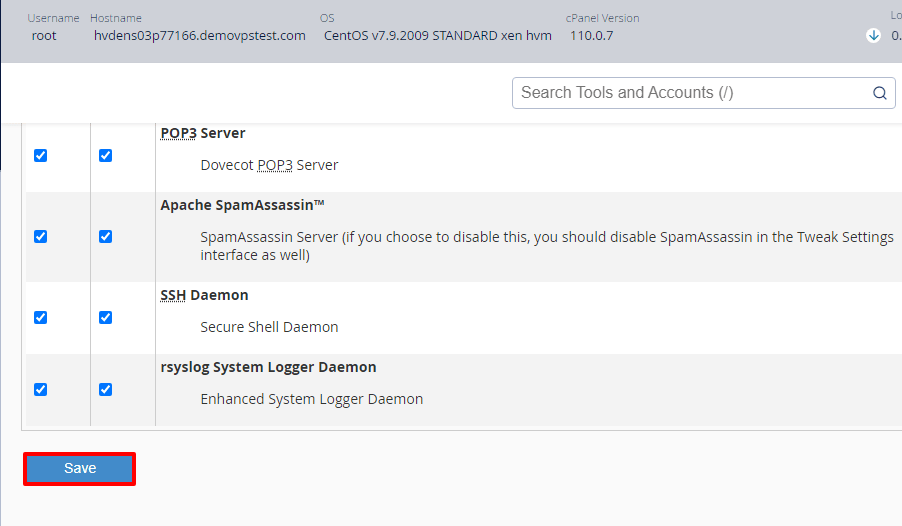Toggle the second SSH Daemon checkbox

(x=105, y=318)
